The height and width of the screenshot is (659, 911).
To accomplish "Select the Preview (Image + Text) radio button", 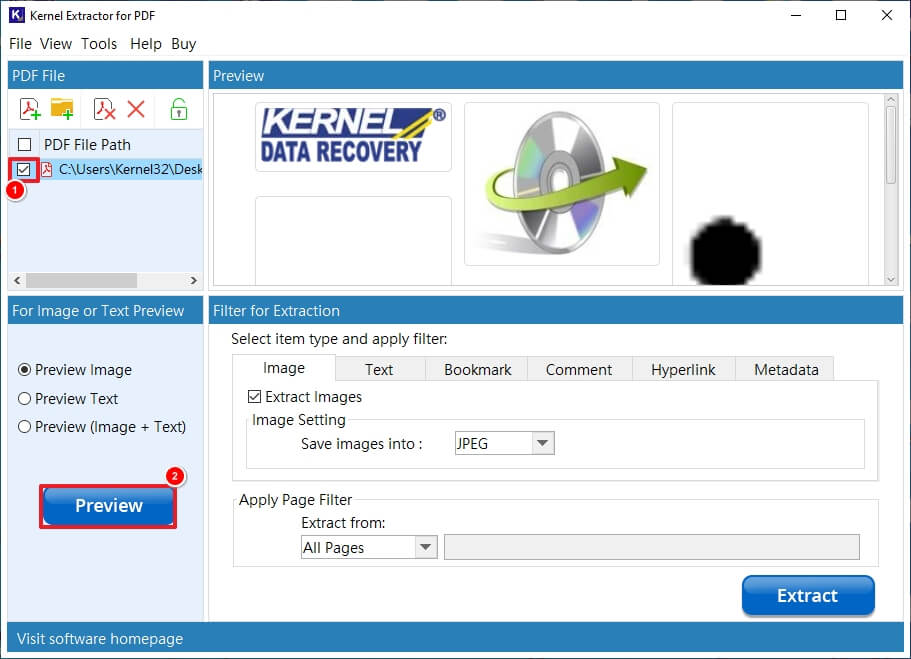I will 24,427.
